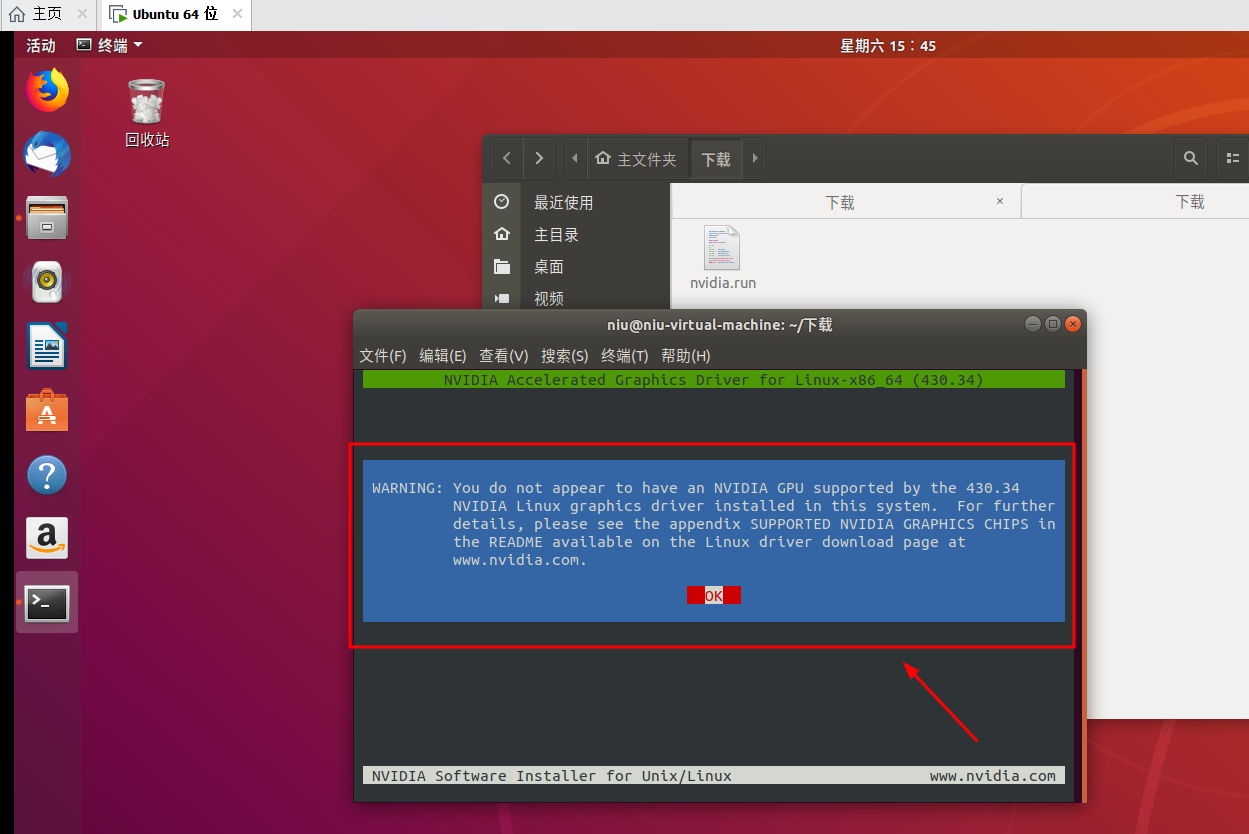Launch LibreOffice Writer from the dock

point(47,346)
